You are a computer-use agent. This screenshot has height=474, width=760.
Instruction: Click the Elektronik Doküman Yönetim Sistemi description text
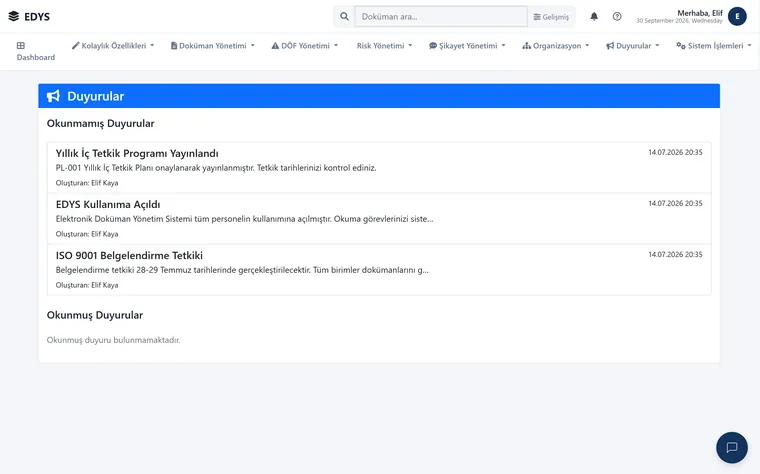coord(244,219)
